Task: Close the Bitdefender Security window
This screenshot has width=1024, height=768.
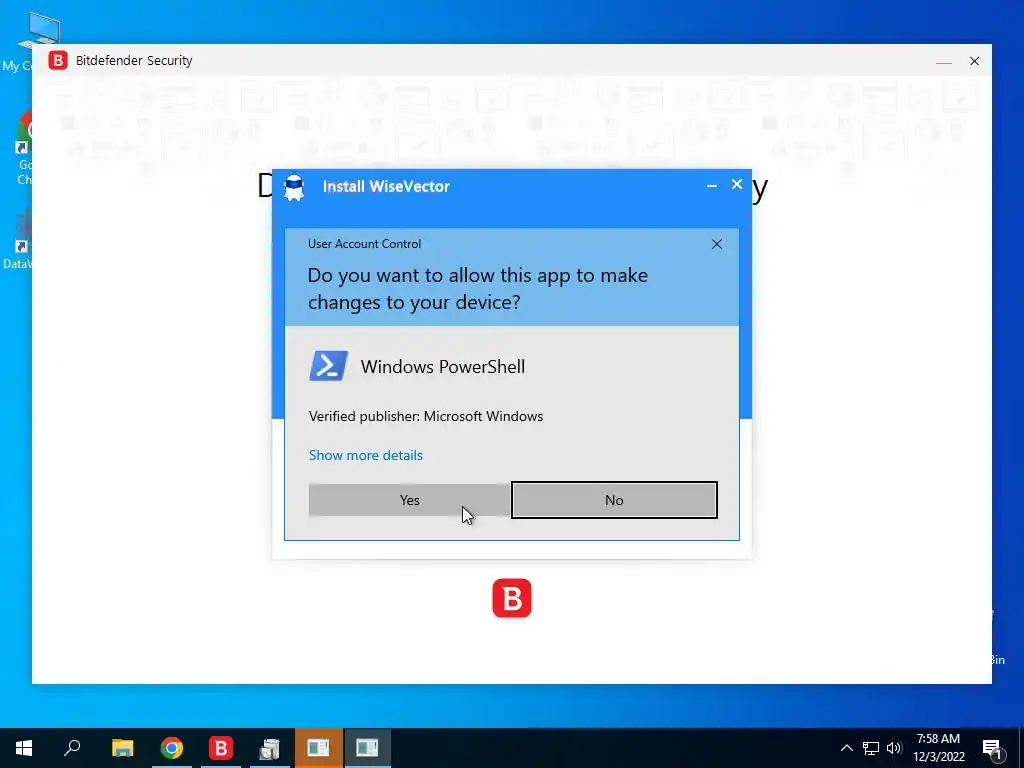Action: pyautogui.click(x=974, y=61)
